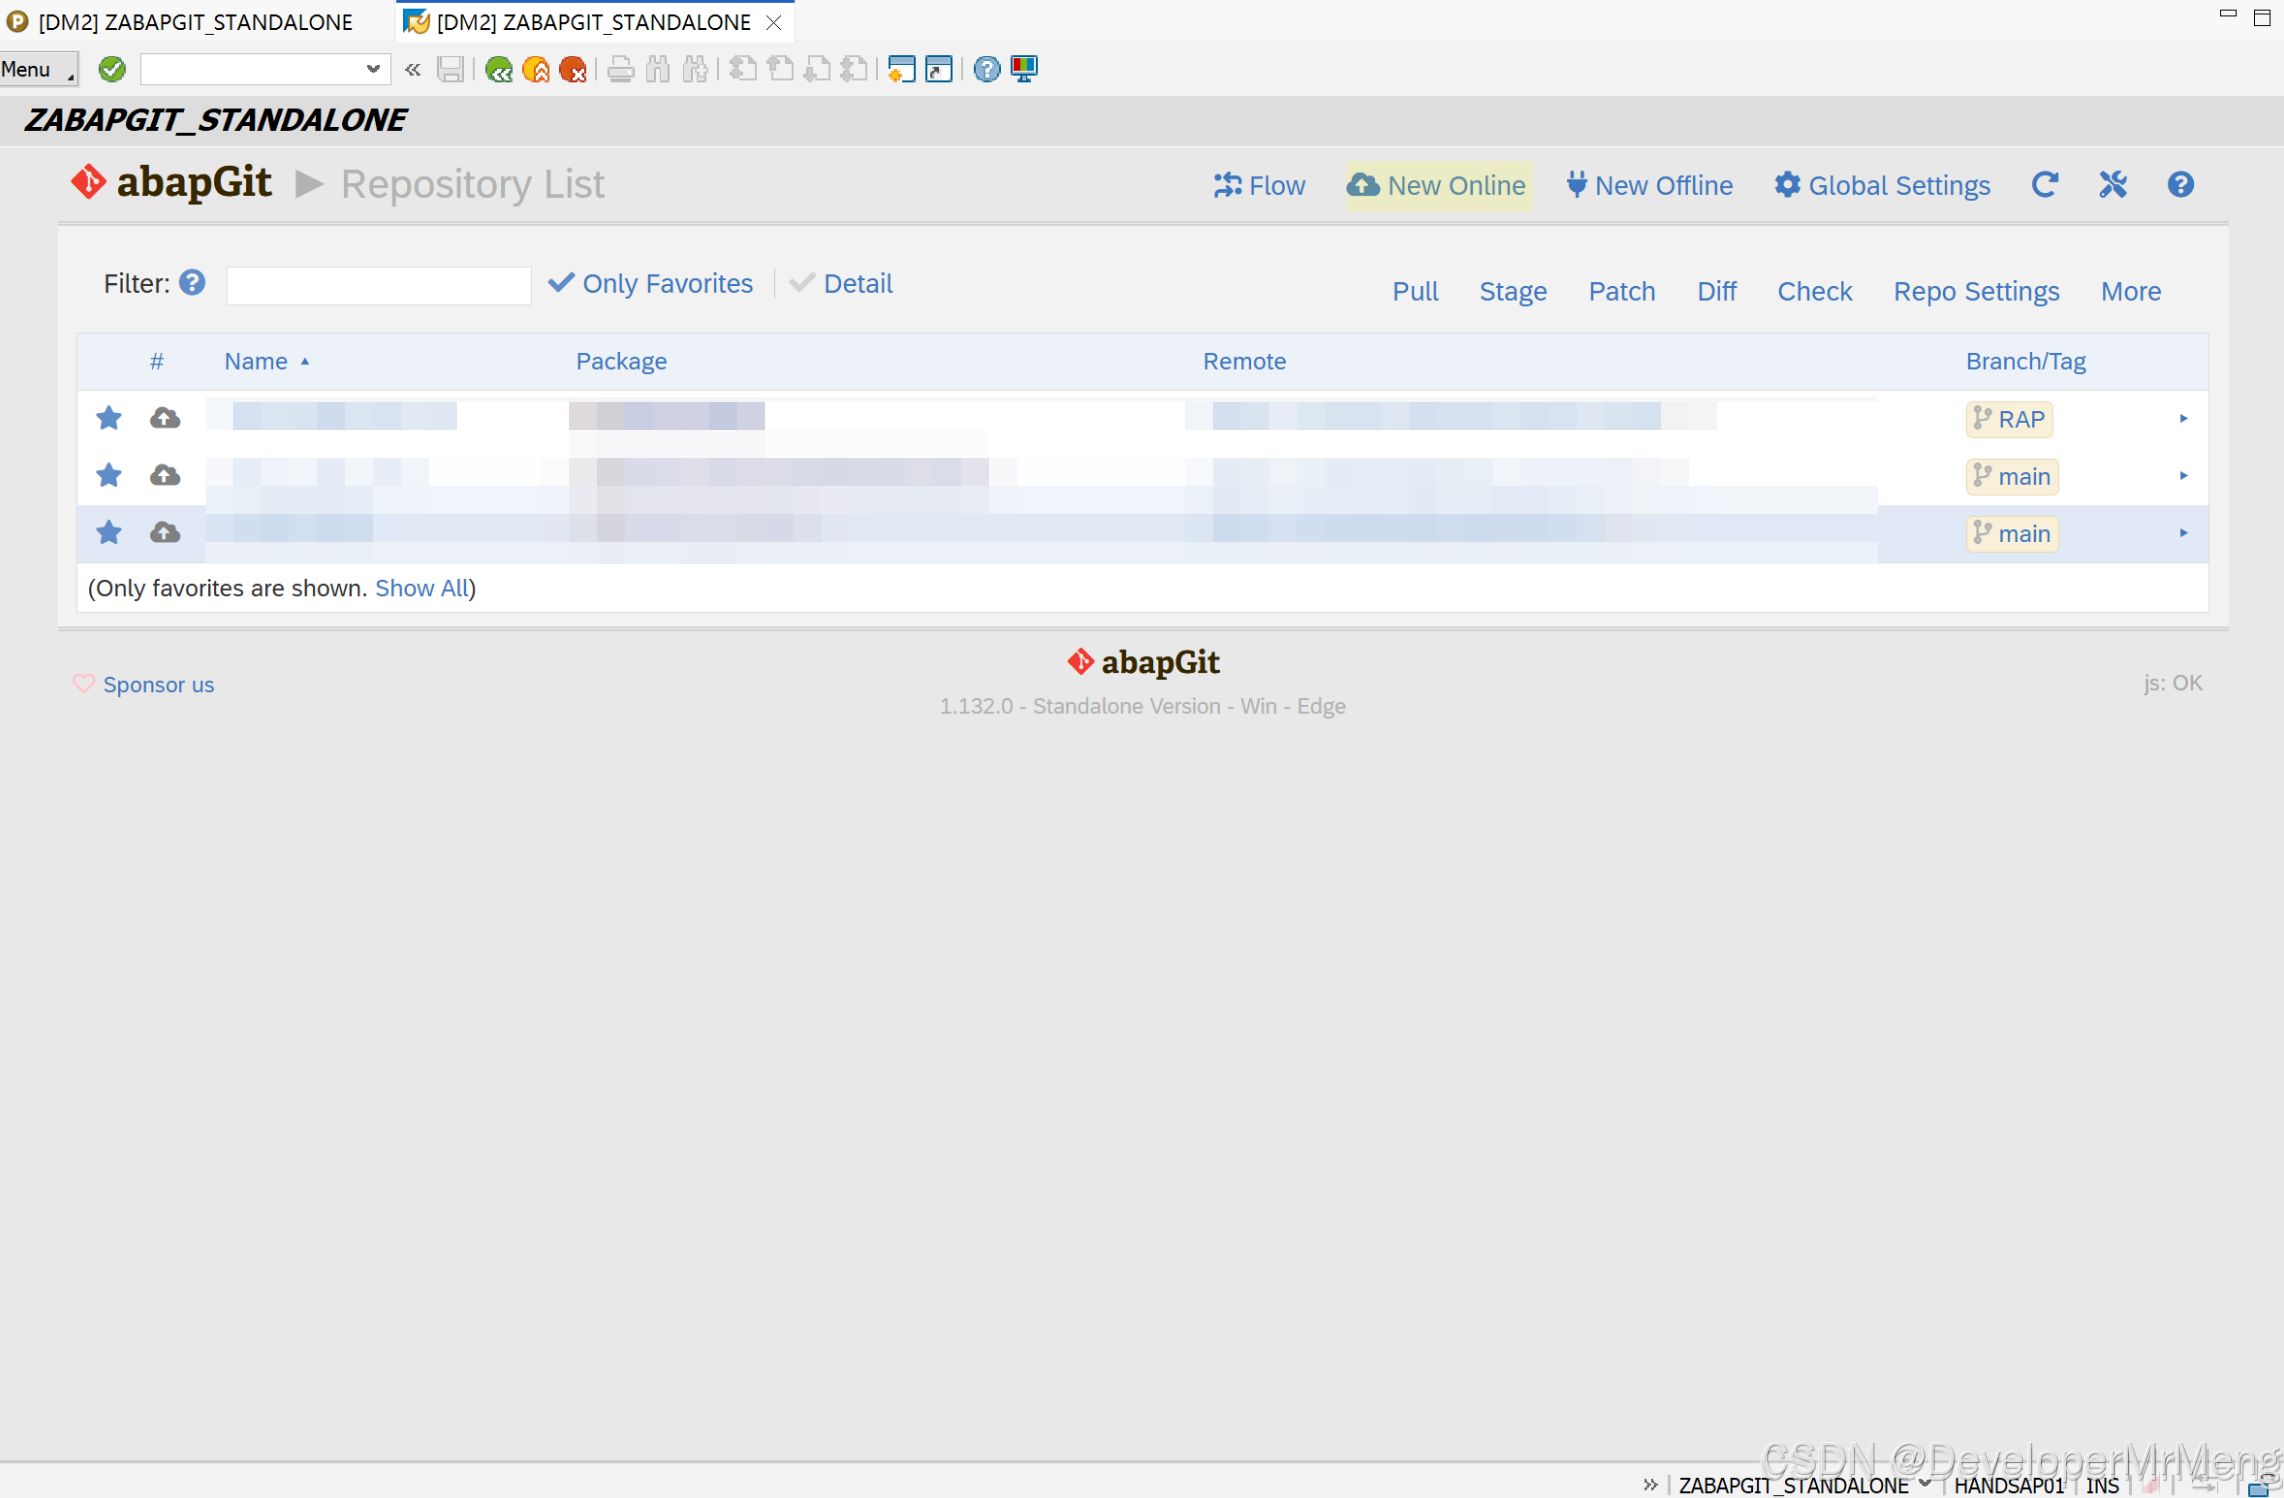
Task: Sort by the Name column header
Action: [256, 362]
